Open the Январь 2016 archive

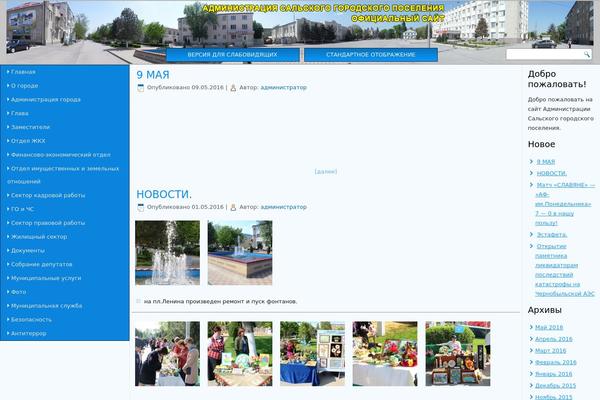[x=554, y=374]
